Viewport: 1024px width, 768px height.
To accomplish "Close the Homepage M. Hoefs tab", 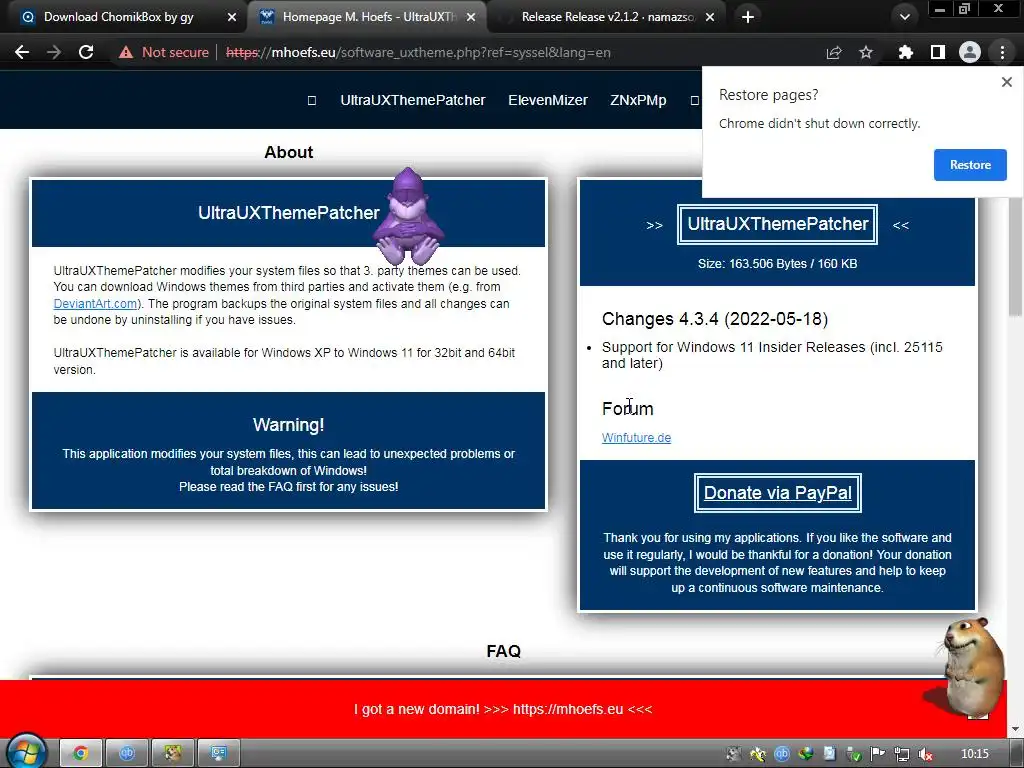I will pos(471,17).
